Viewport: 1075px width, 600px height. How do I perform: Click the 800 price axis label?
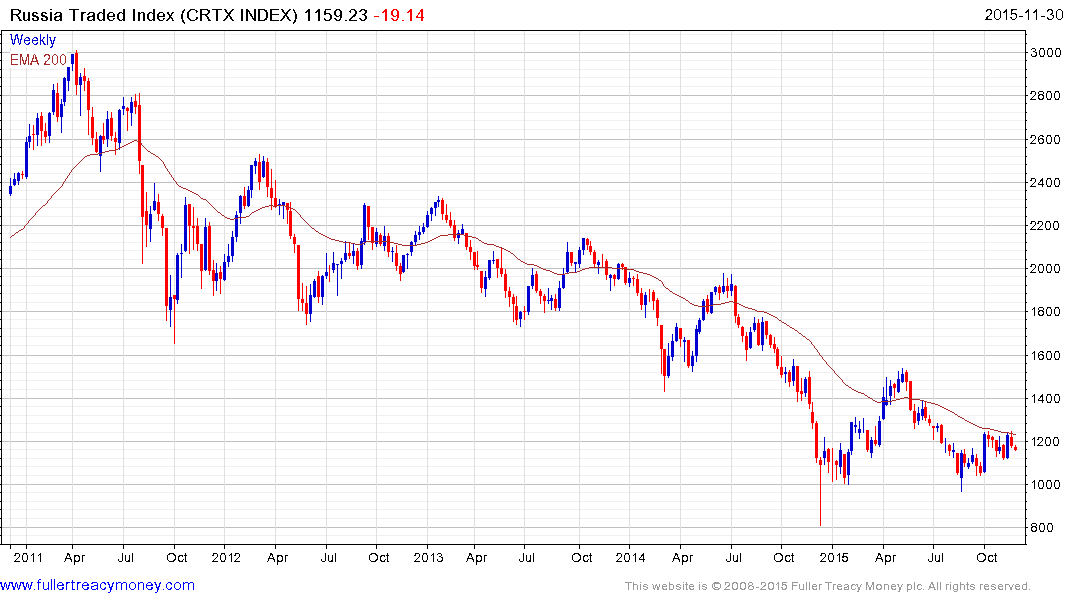tap(1041, 528)
